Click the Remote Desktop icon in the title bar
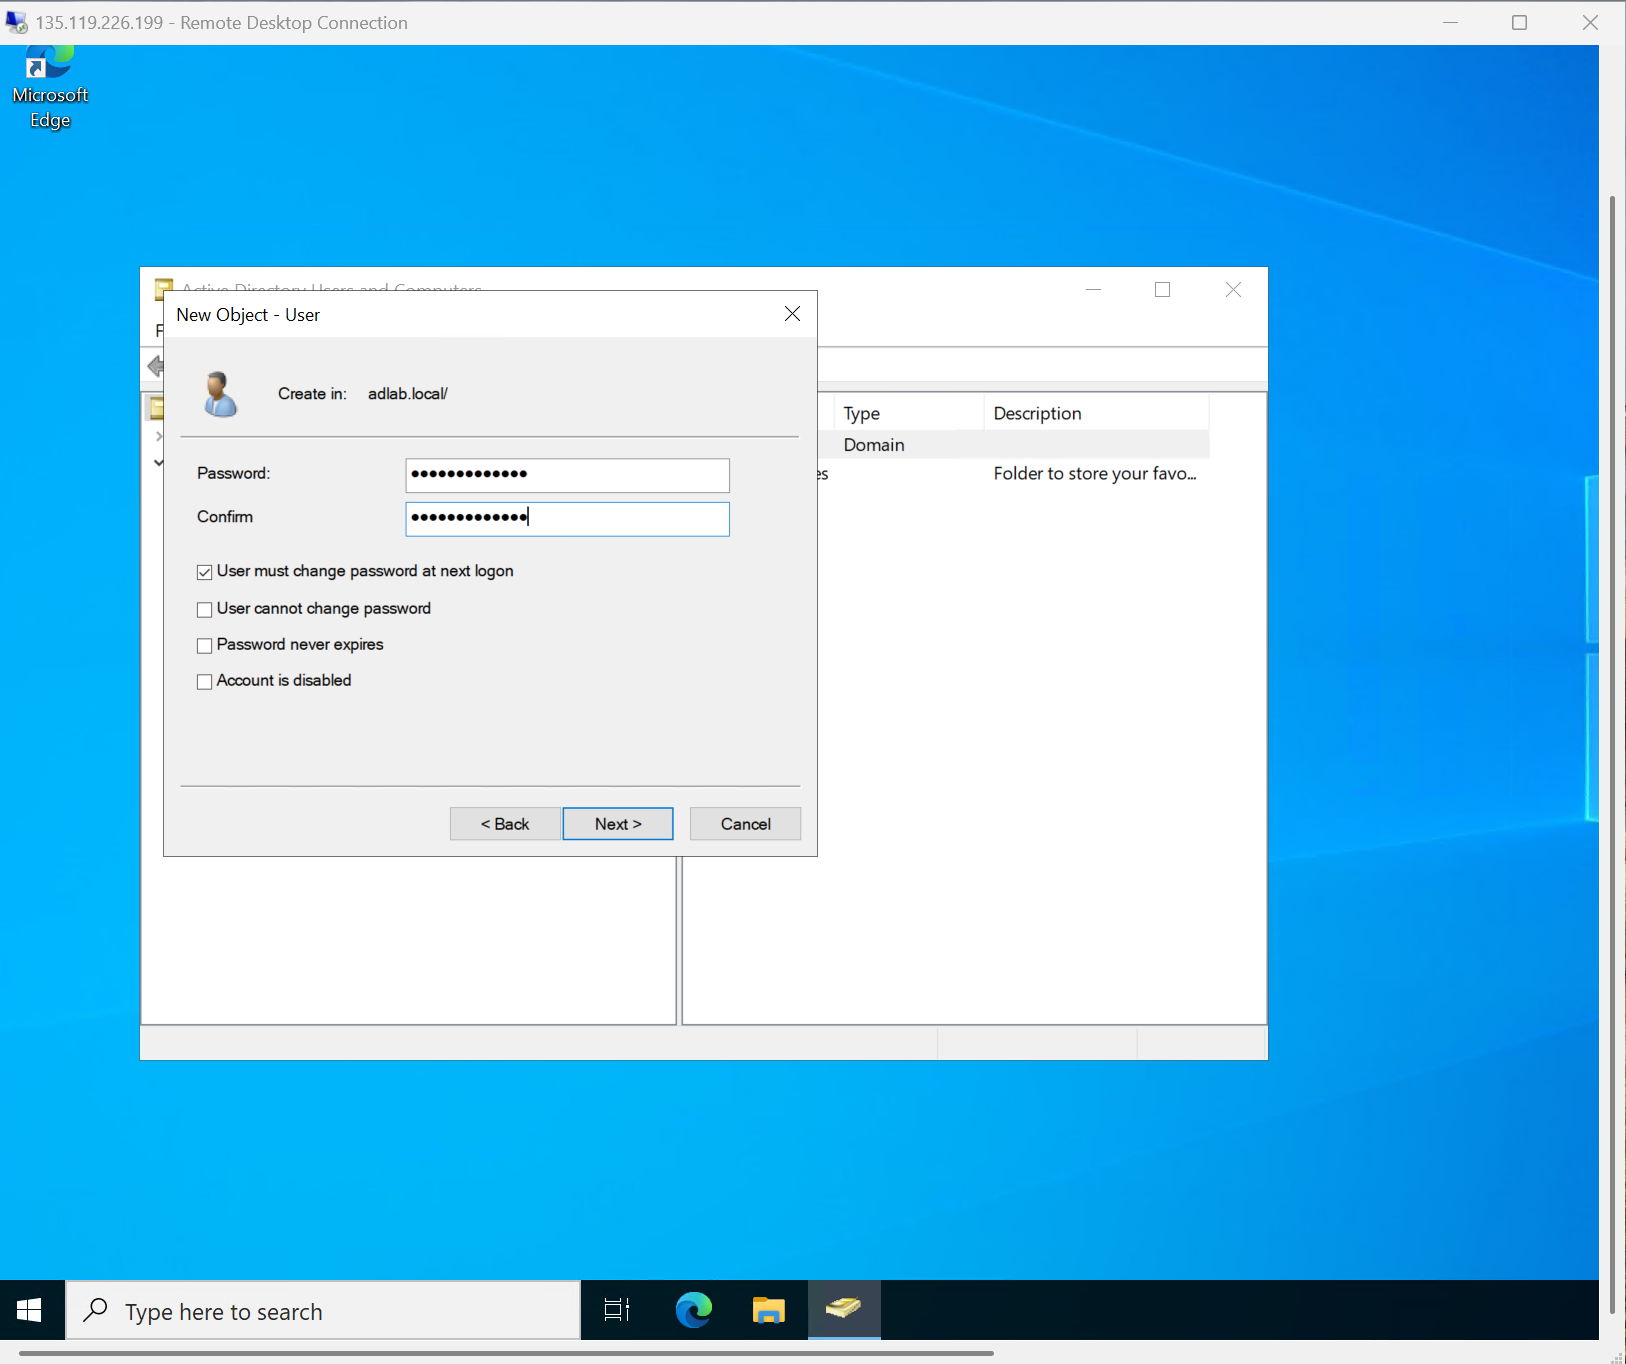1626x1364 pixels. point(16,22)
